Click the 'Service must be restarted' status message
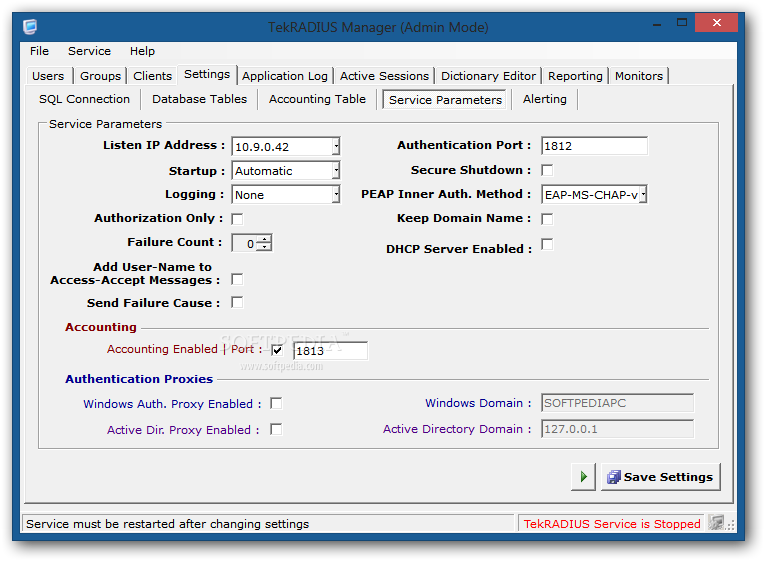This screenshot has width=765, height=561. [x=167, y=524]
